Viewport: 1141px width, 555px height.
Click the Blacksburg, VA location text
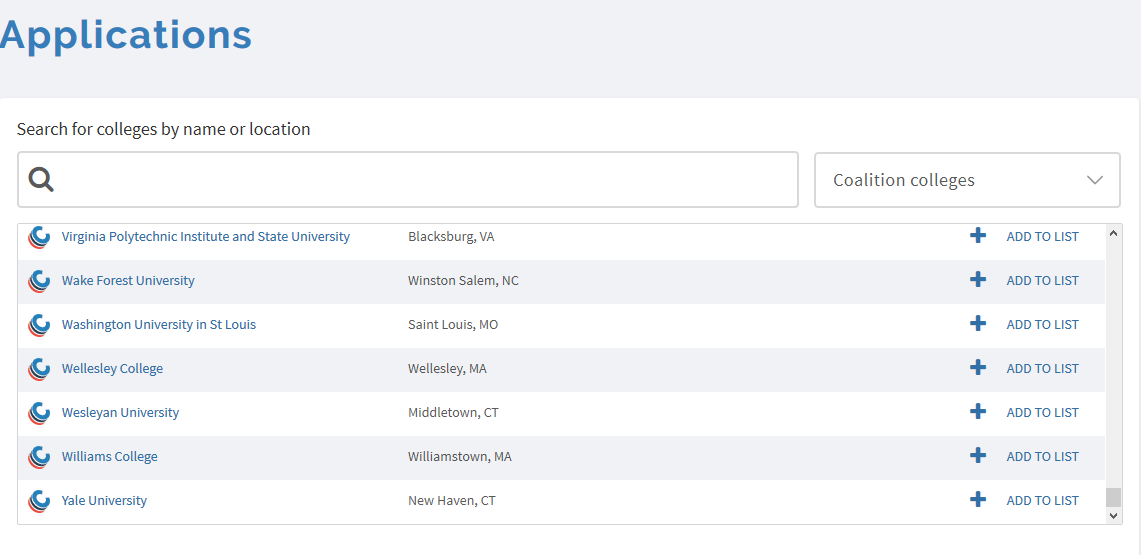pyautogui.click(x=451, y=236)
